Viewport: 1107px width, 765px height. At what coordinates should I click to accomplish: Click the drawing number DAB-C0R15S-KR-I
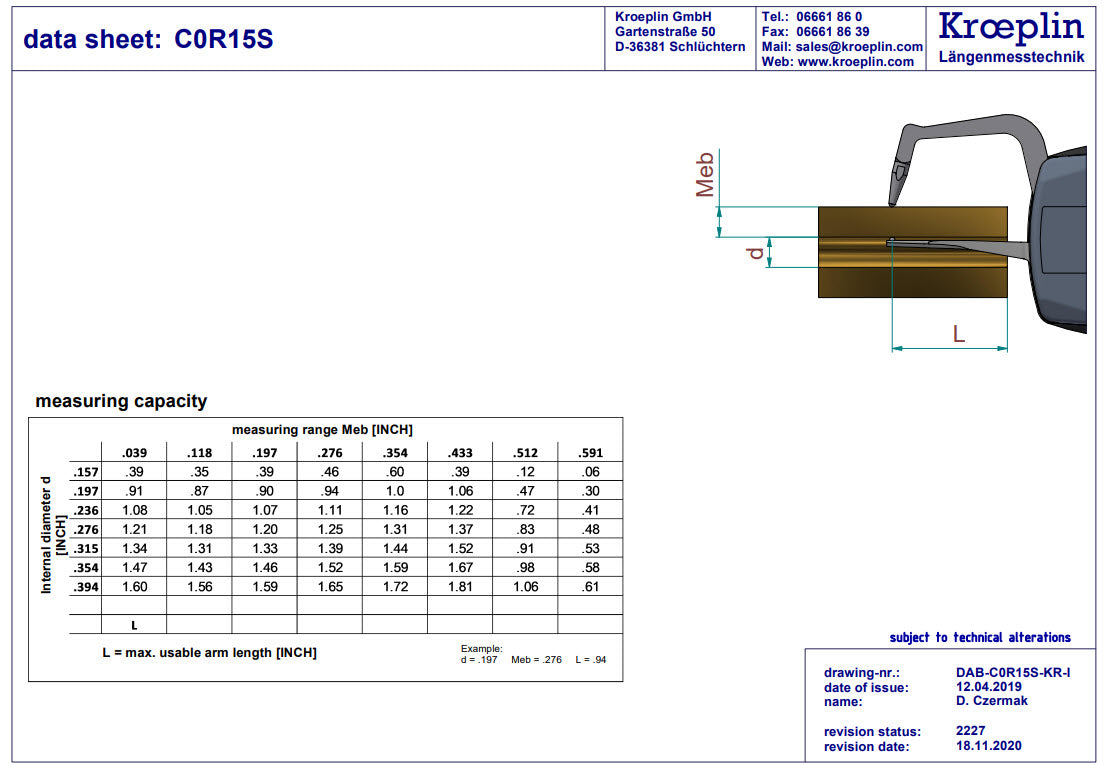pos(1012,673)
